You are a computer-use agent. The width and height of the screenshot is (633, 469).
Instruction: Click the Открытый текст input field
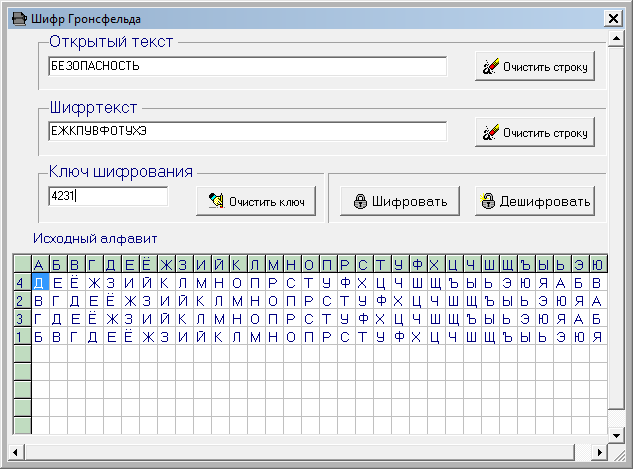pos(247,66)
